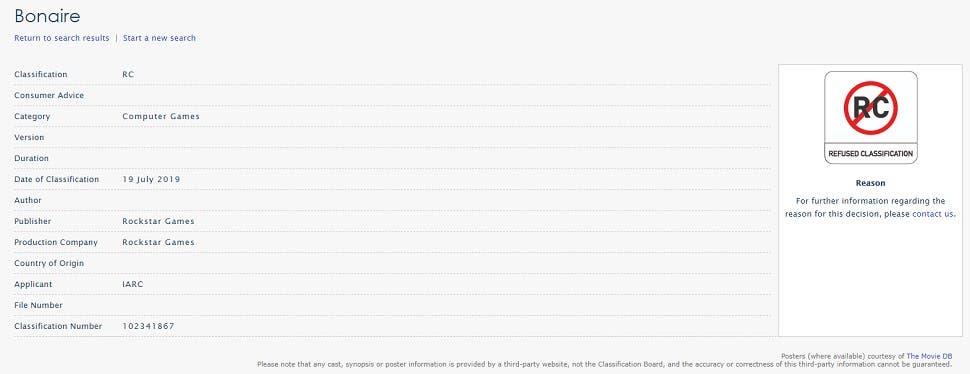Click the Classification Number label
This screenshot has height=374, width=970.
[x=58, y=326]
